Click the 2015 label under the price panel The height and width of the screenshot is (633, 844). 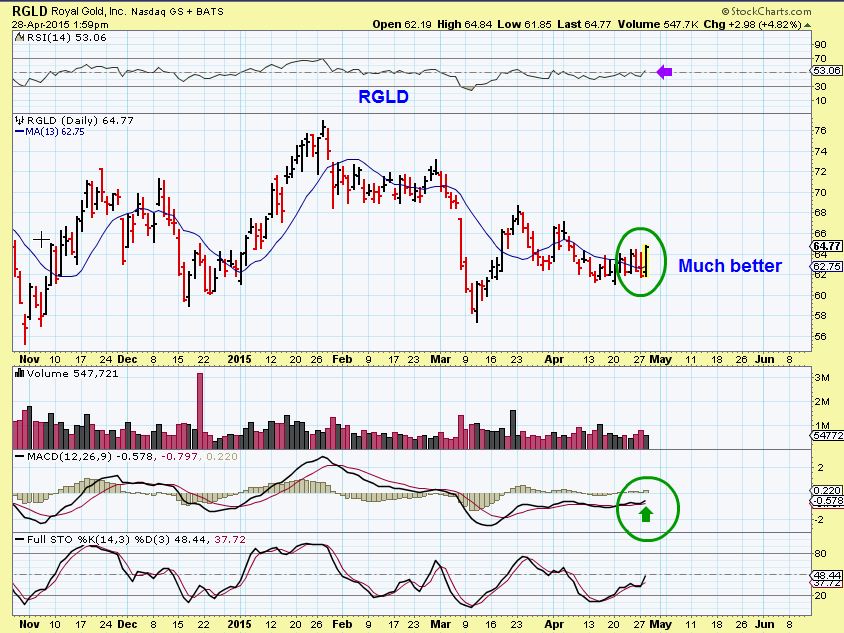240,360
